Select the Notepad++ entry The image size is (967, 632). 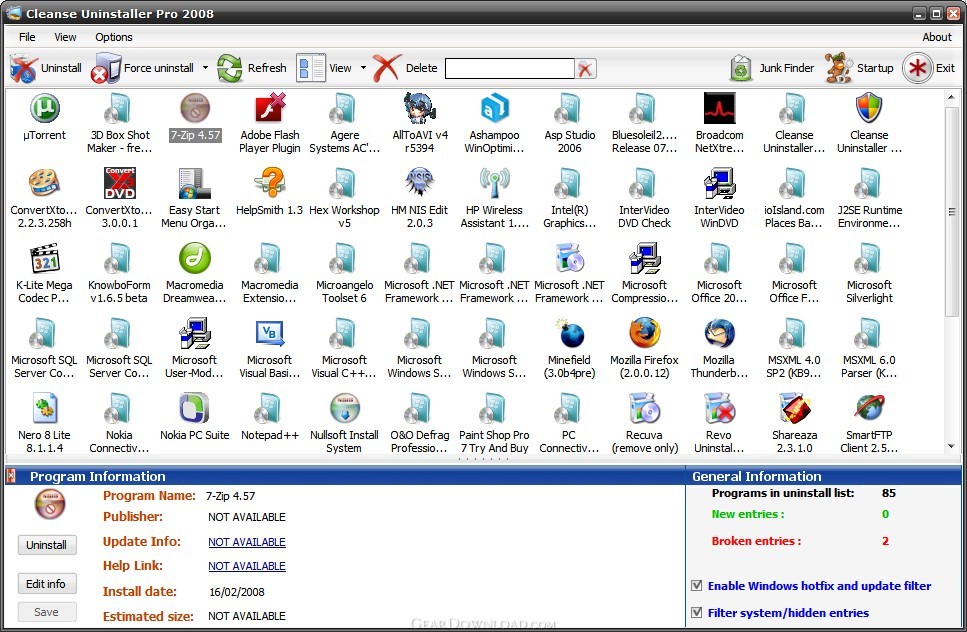tap(270, 417)
